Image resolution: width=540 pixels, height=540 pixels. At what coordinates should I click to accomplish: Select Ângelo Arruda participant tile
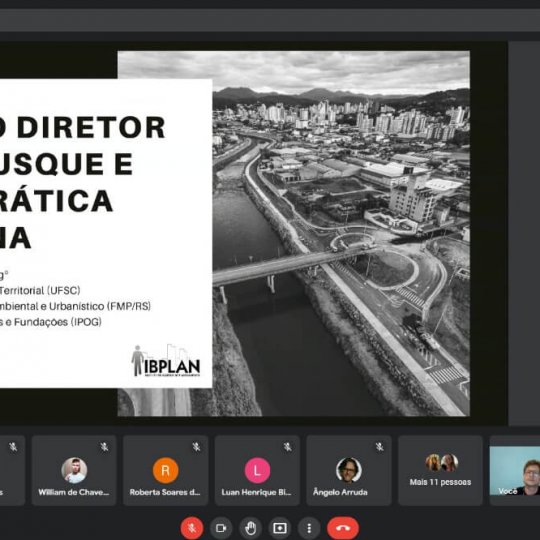coord(349,470)
